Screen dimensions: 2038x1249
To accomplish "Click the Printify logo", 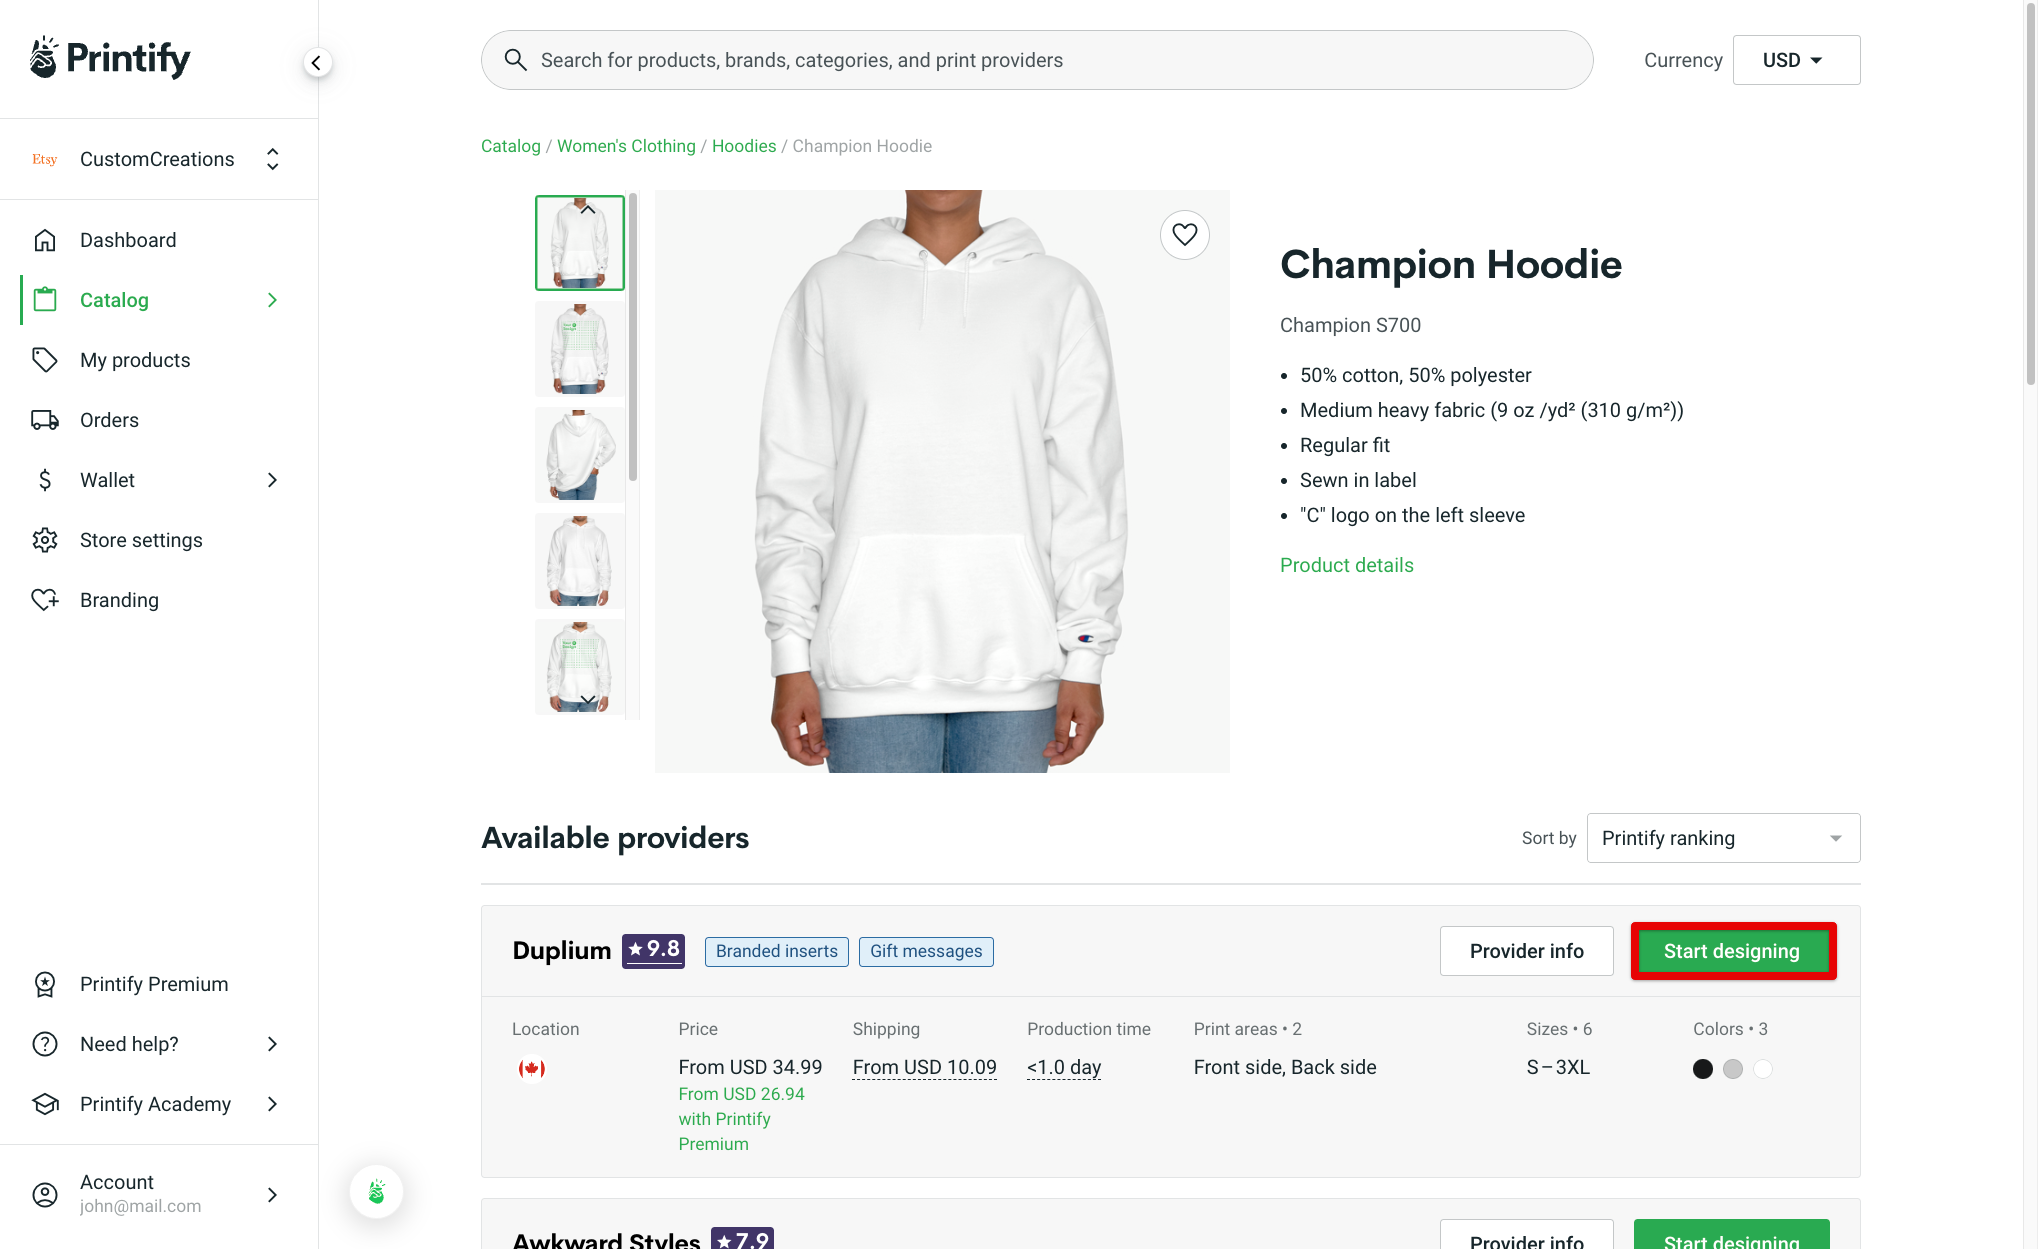I will pyautogui.click(x=109, y=57).
